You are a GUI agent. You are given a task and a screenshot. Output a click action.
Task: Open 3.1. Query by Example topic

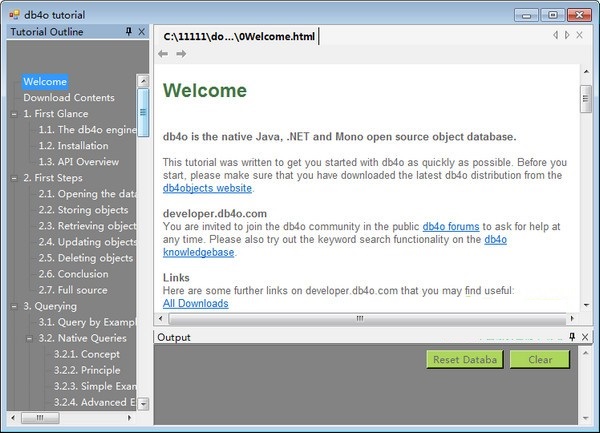(x=87, y=322)
